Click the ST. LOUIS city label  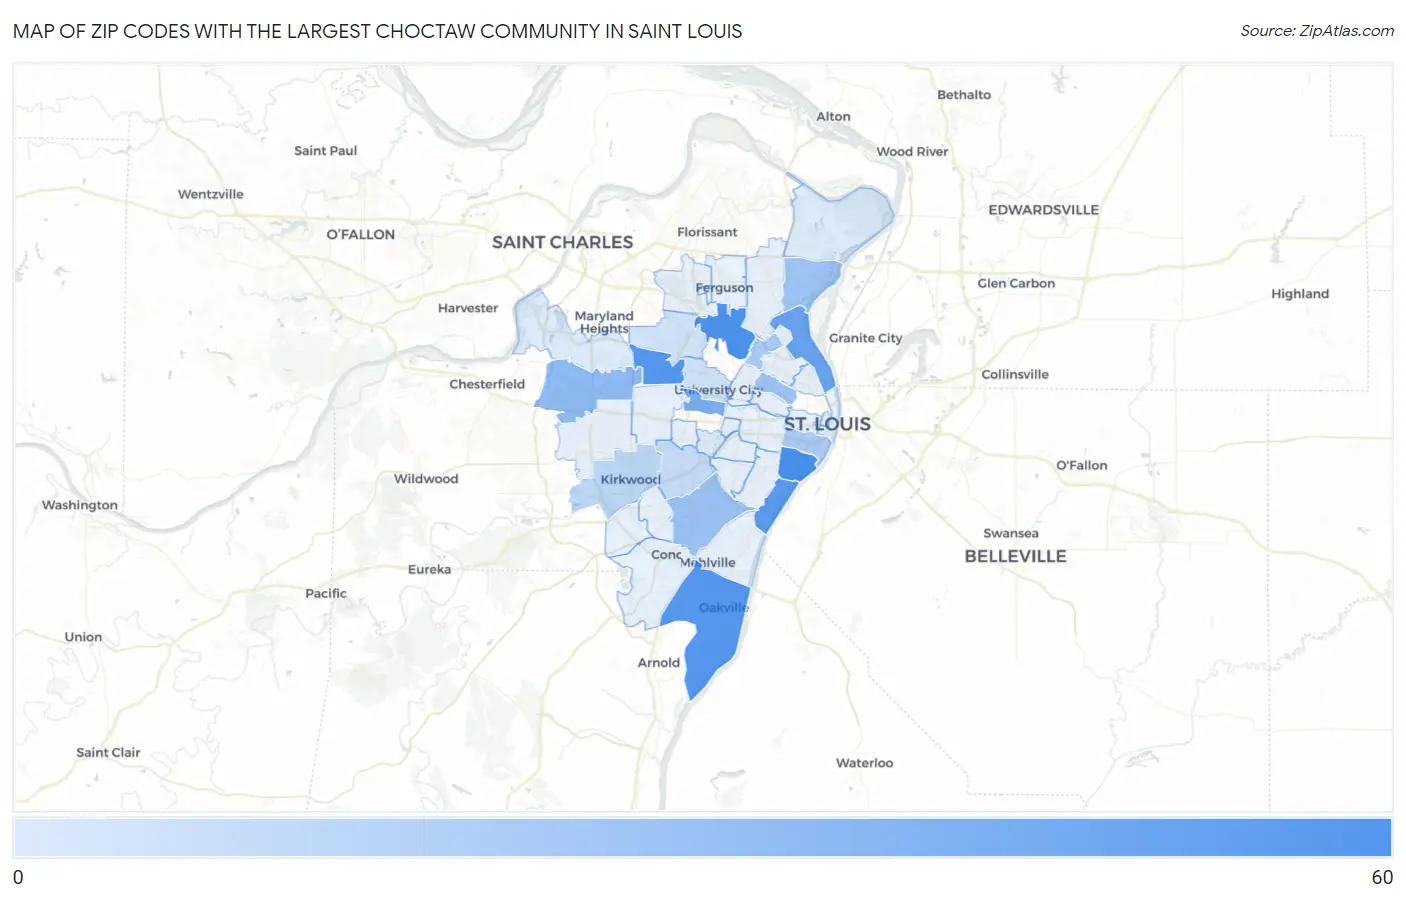827,424
